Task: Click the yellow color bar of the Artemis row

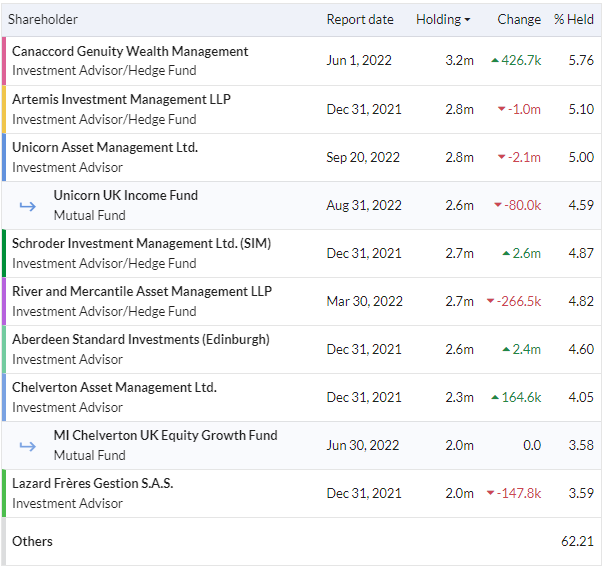Action: pos(4,109)
